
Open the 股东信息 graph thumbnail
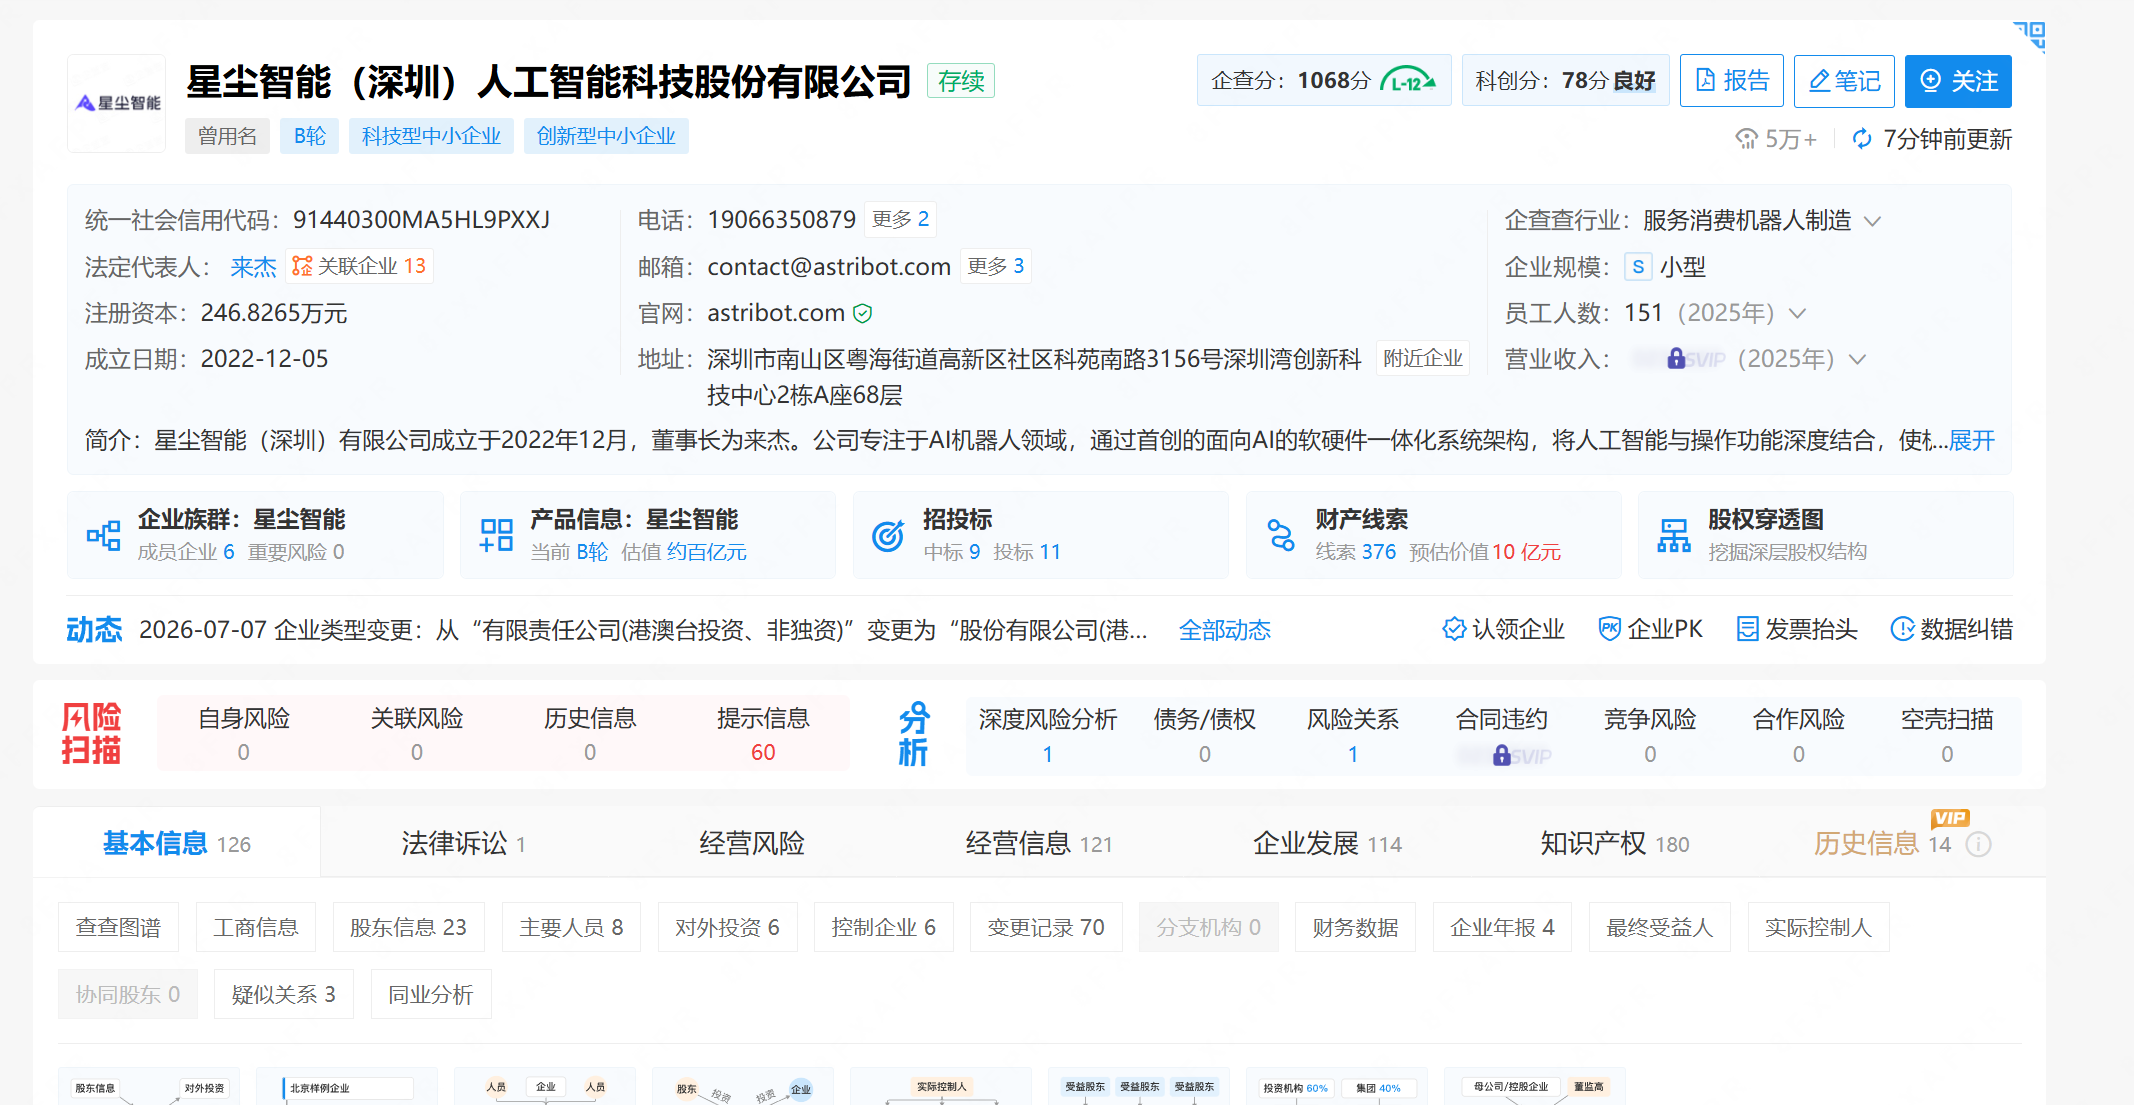click(x=148, y=1087)
